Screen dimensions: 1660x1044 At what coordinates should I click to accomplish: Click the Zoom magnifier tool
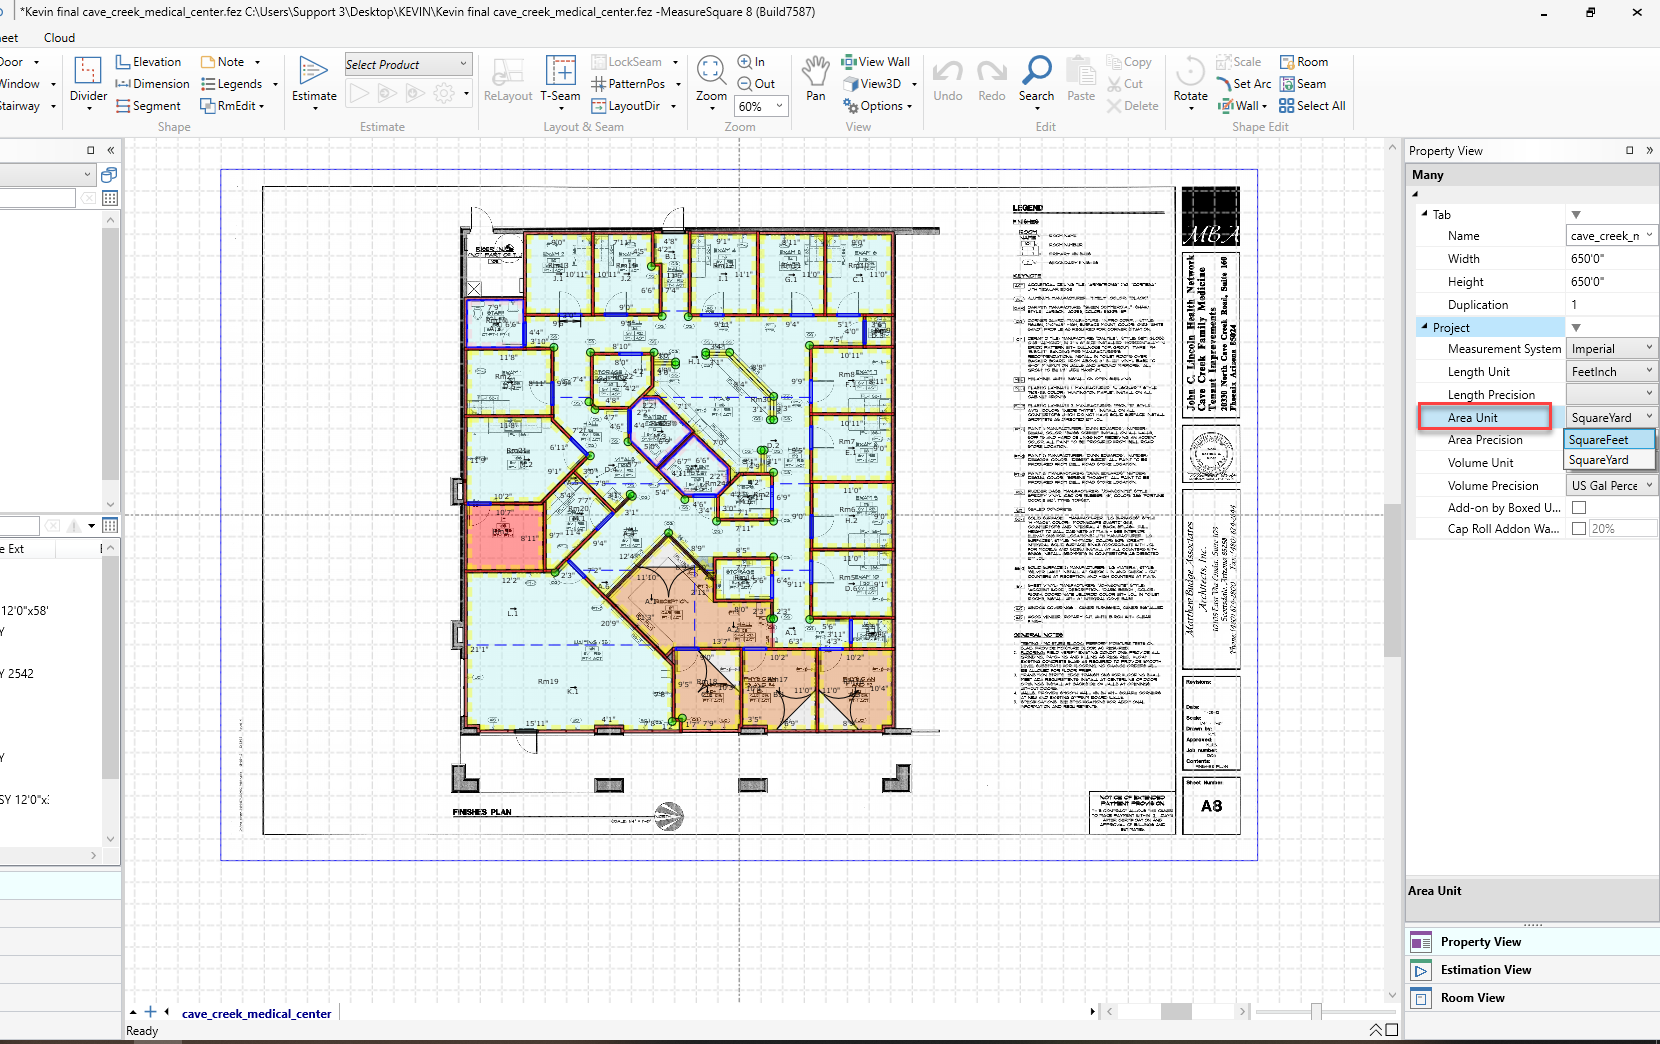tap(711, 78)
